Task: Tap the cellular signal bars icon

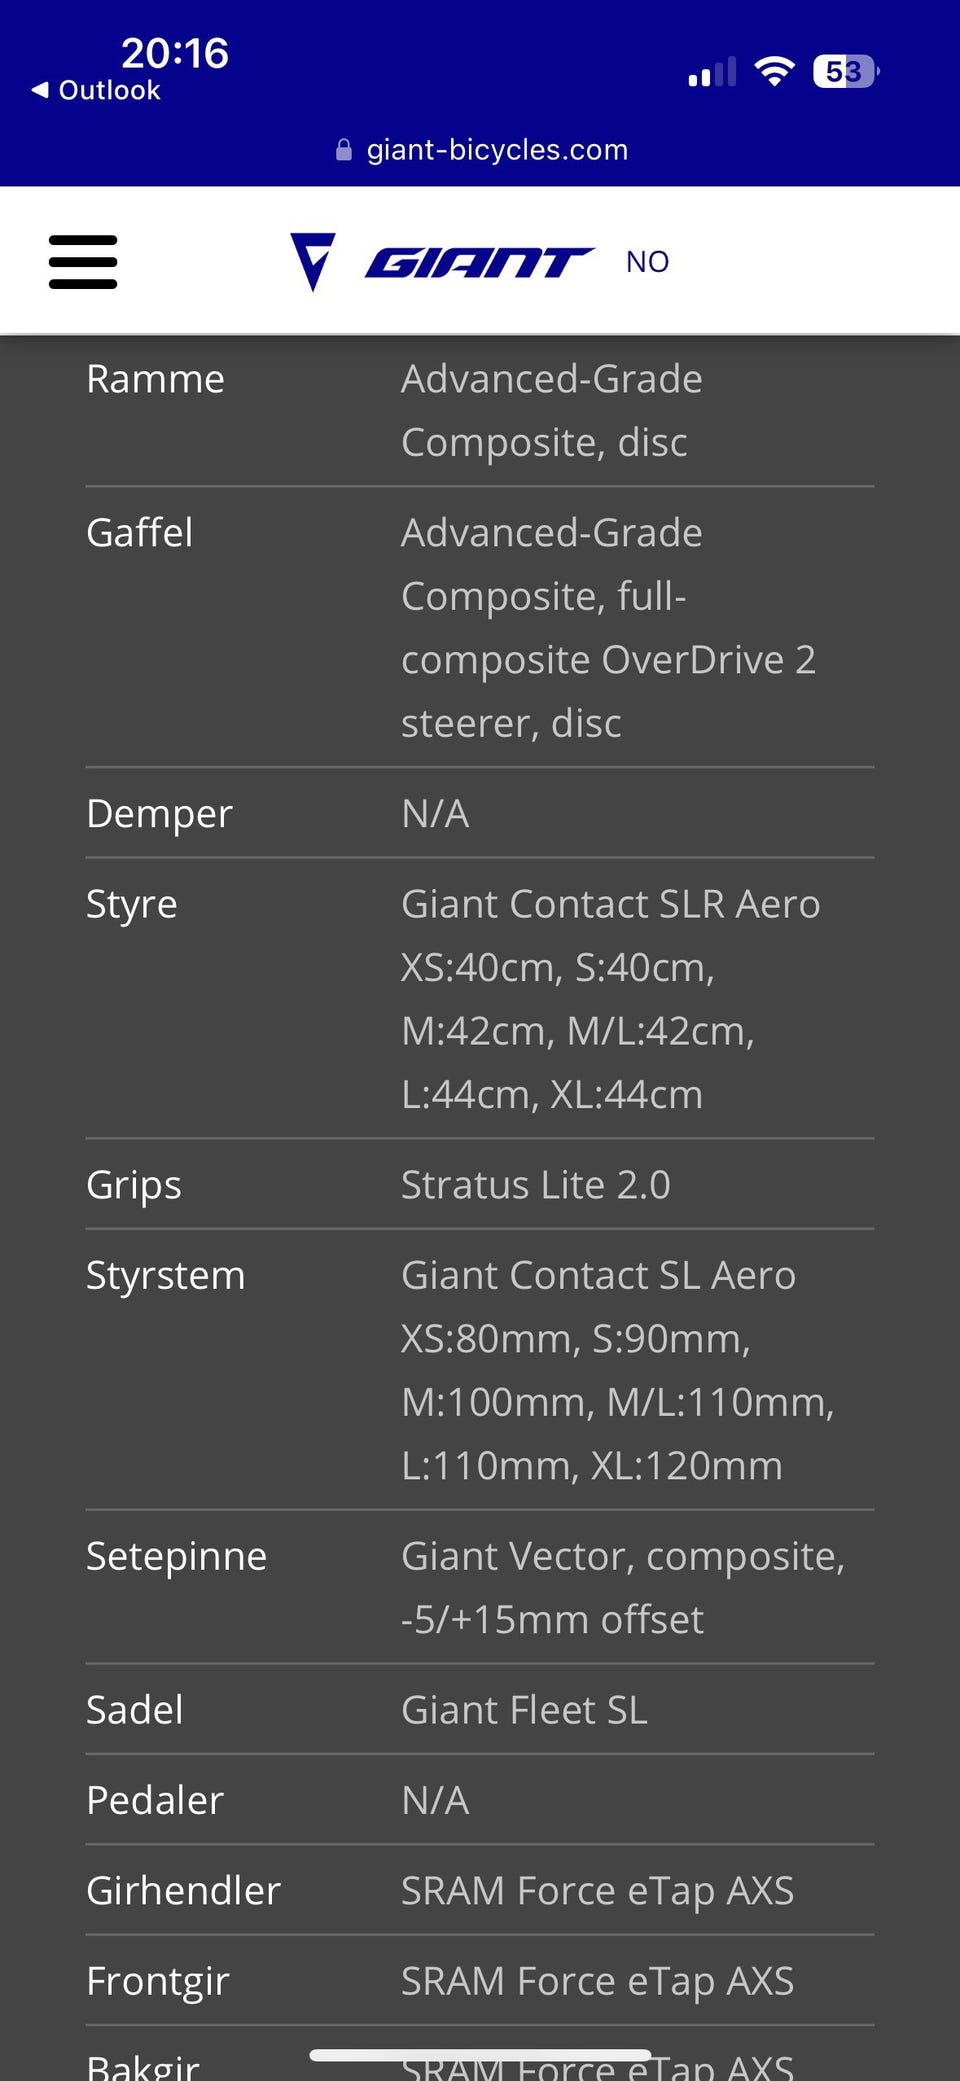Action: coord(712,72)
